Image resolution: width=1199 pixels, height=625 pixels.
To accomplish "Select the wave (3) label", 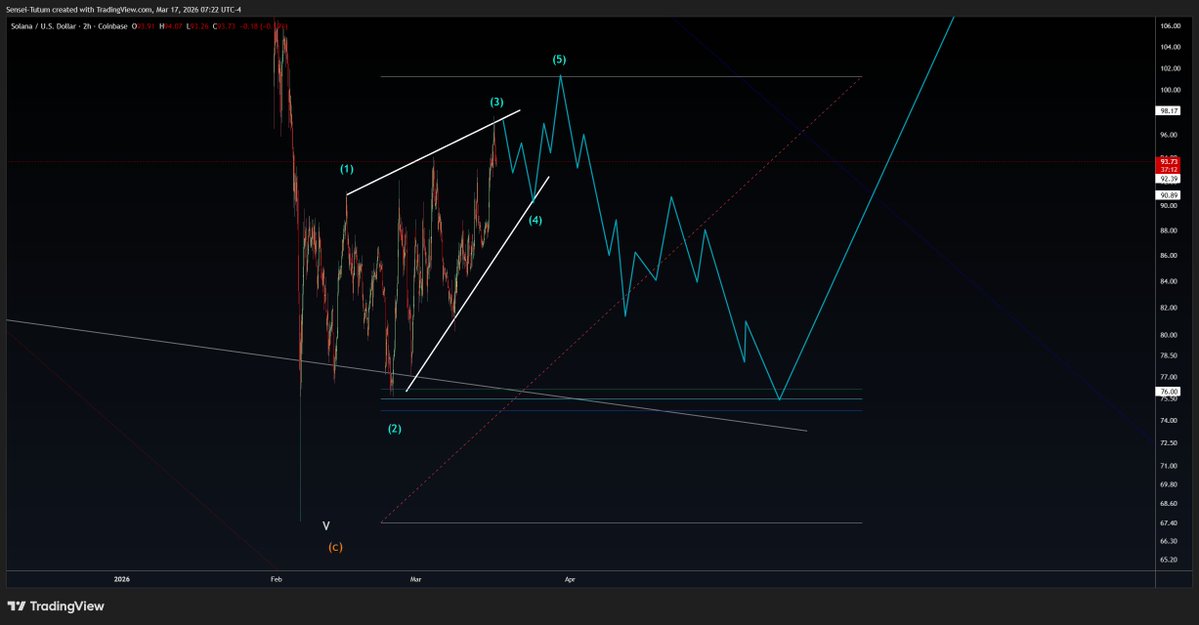I will (497, 102).
